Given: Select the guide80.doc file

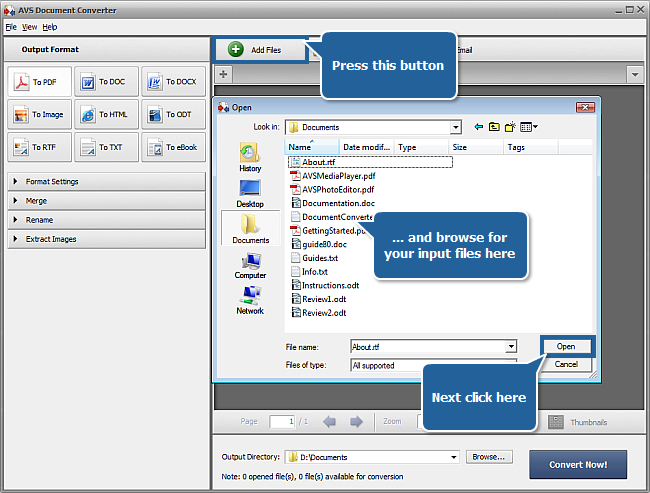Looking at the screenshot, I should tap(319, 244).
